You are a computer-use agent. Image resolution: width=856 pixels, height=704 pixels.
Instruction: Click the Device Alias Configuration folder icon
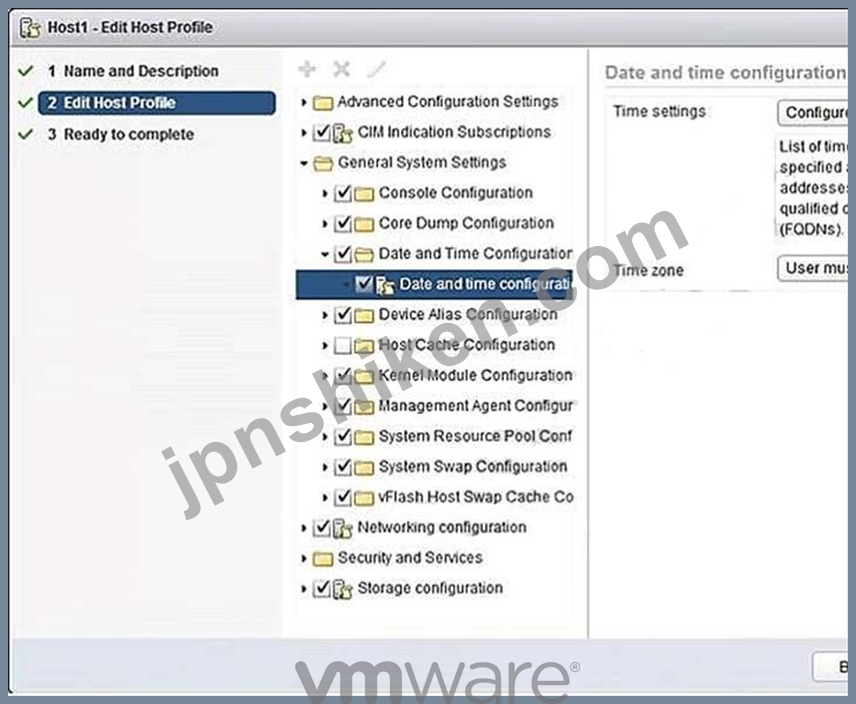coord(364,315)
